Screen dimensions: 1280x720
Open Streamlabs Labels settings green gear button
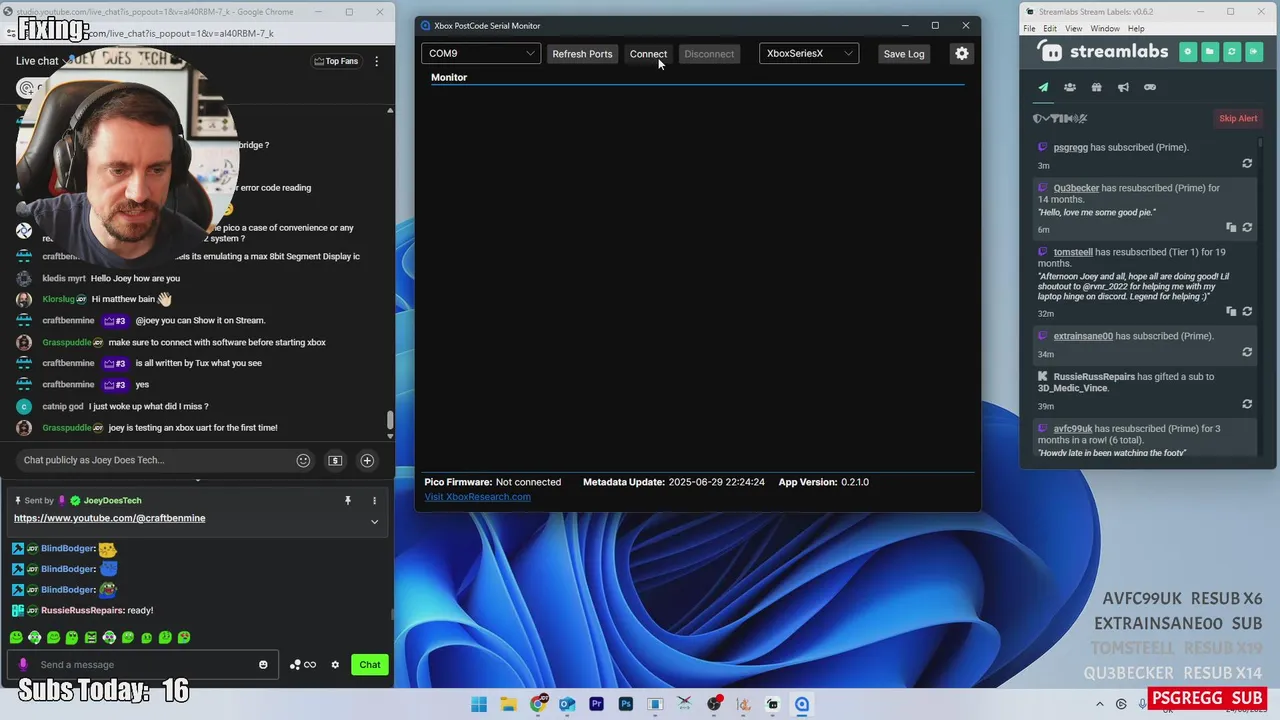click(x=1187, y=51)
